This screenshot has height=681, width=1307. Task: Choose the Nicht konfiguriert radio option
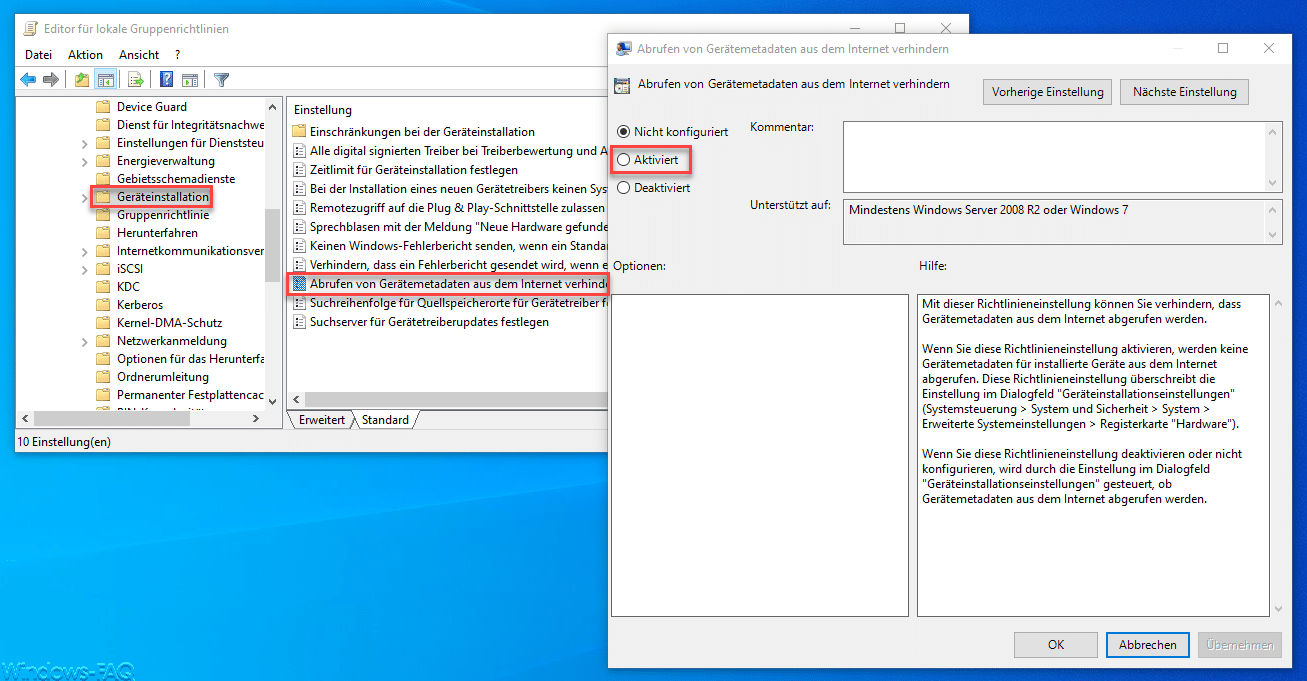click(624, 131)
